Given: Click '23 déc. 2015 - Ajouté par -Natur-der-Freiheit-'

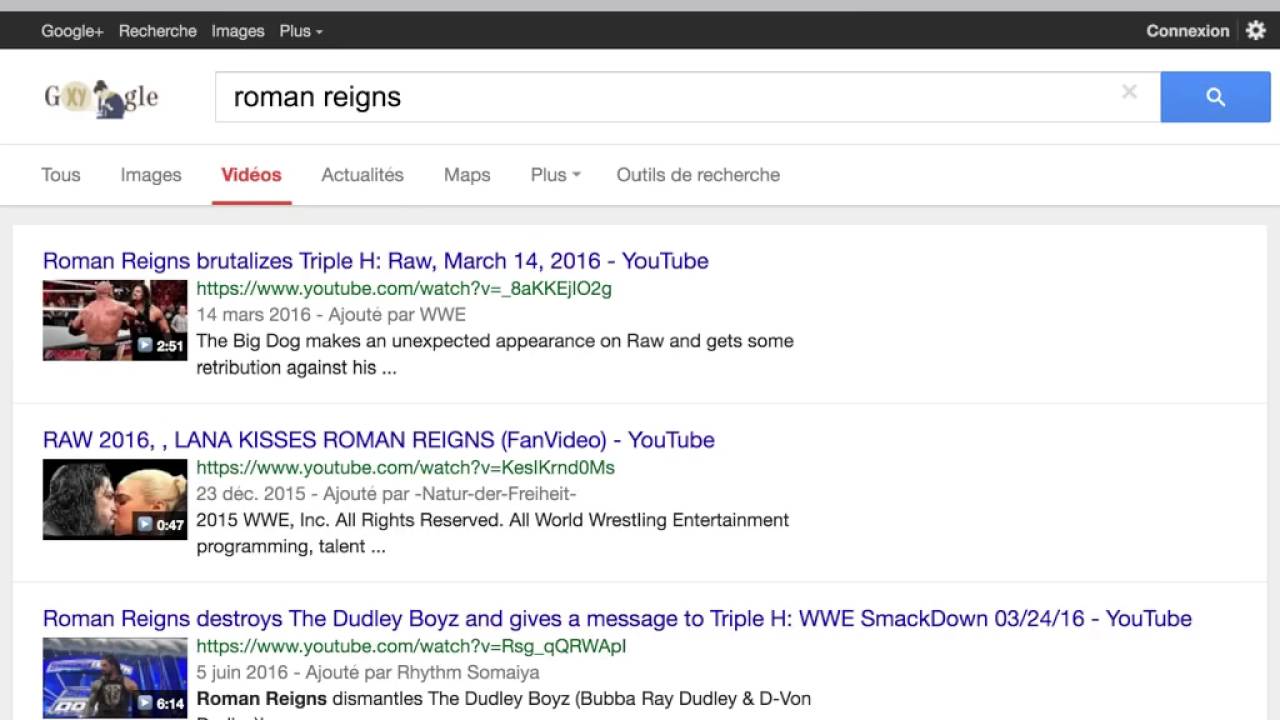Looking at the screenshot, I should (x=386, y=494).
